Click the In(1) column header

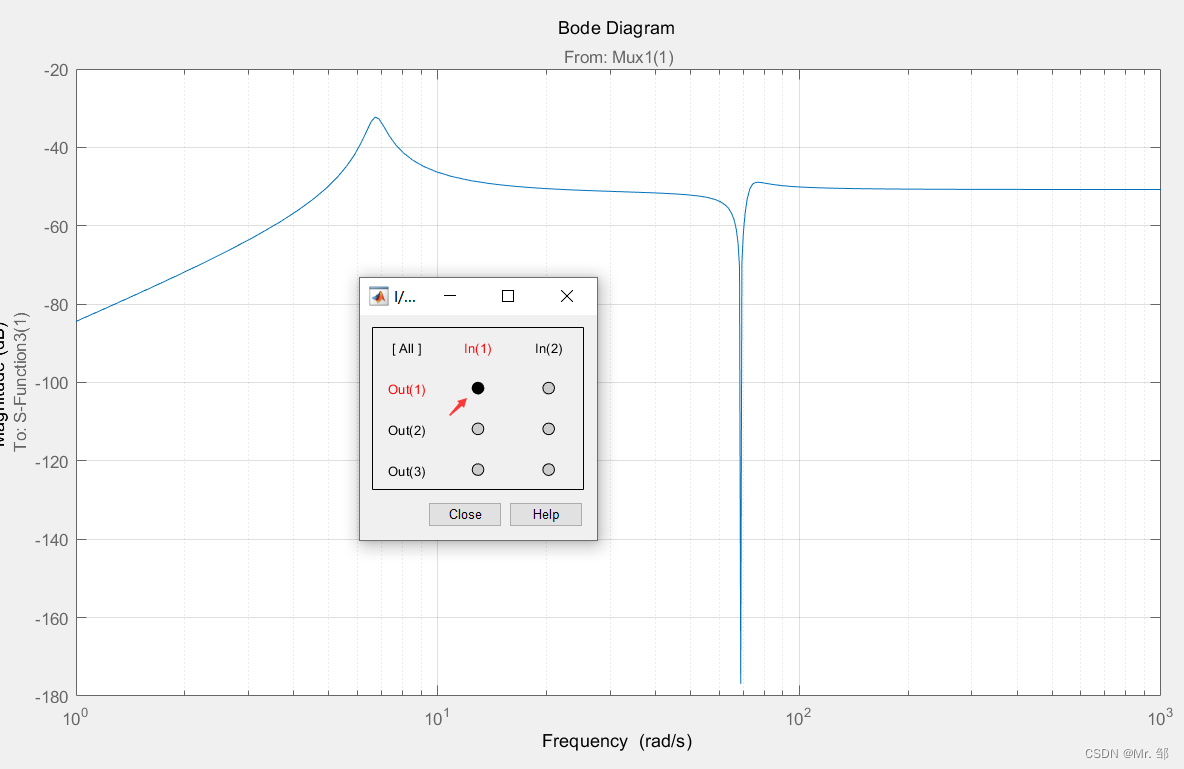(x=477, y=348)
